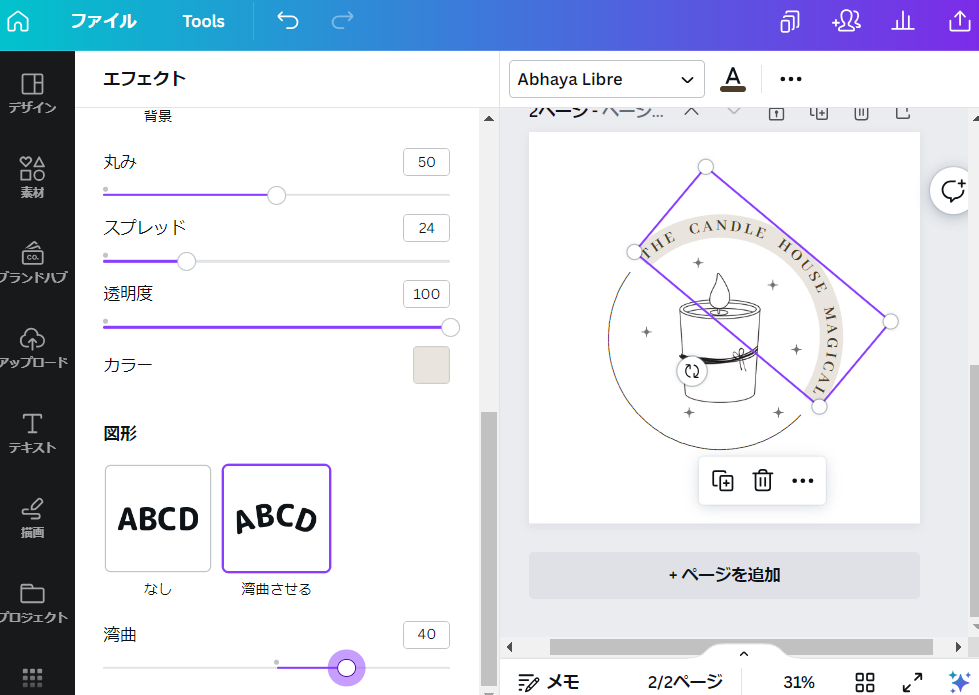Click the page toolbar lock-page icon

(x=776, y=113)
